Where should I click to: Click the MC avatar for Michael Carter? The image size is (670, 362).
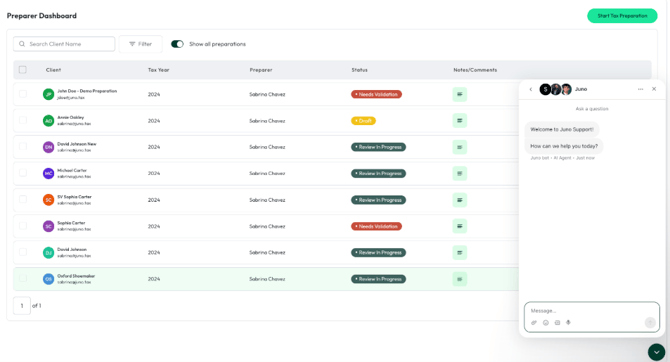pyautogui.click(x=48, y=174)
